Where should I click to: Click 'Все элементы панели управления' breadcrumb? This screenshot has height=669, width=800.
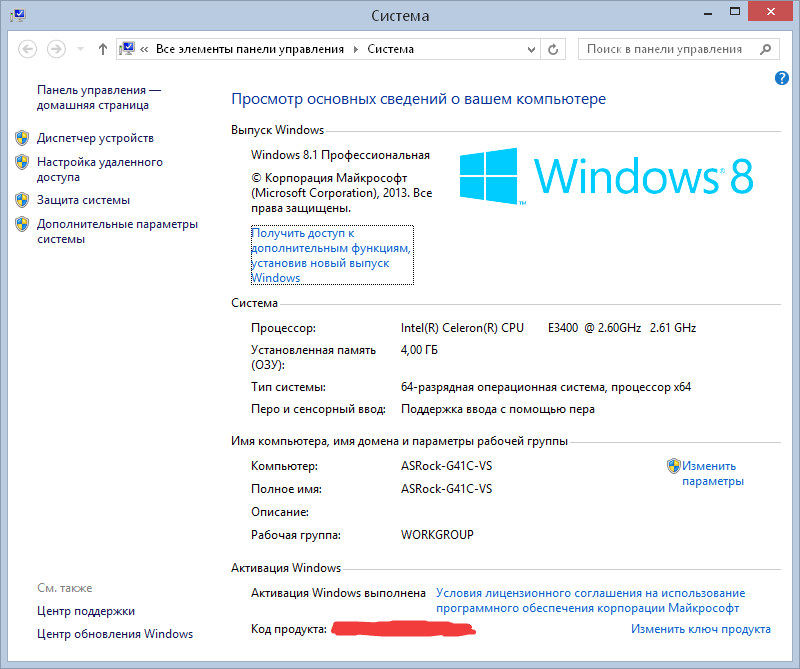[x=249, y=49]
